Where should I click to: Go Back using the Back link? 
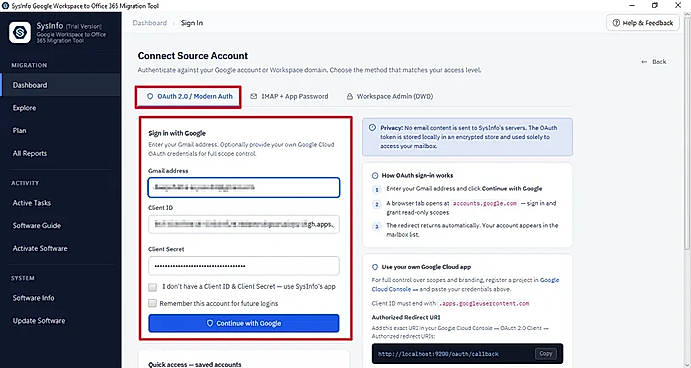tap(654, 62)
